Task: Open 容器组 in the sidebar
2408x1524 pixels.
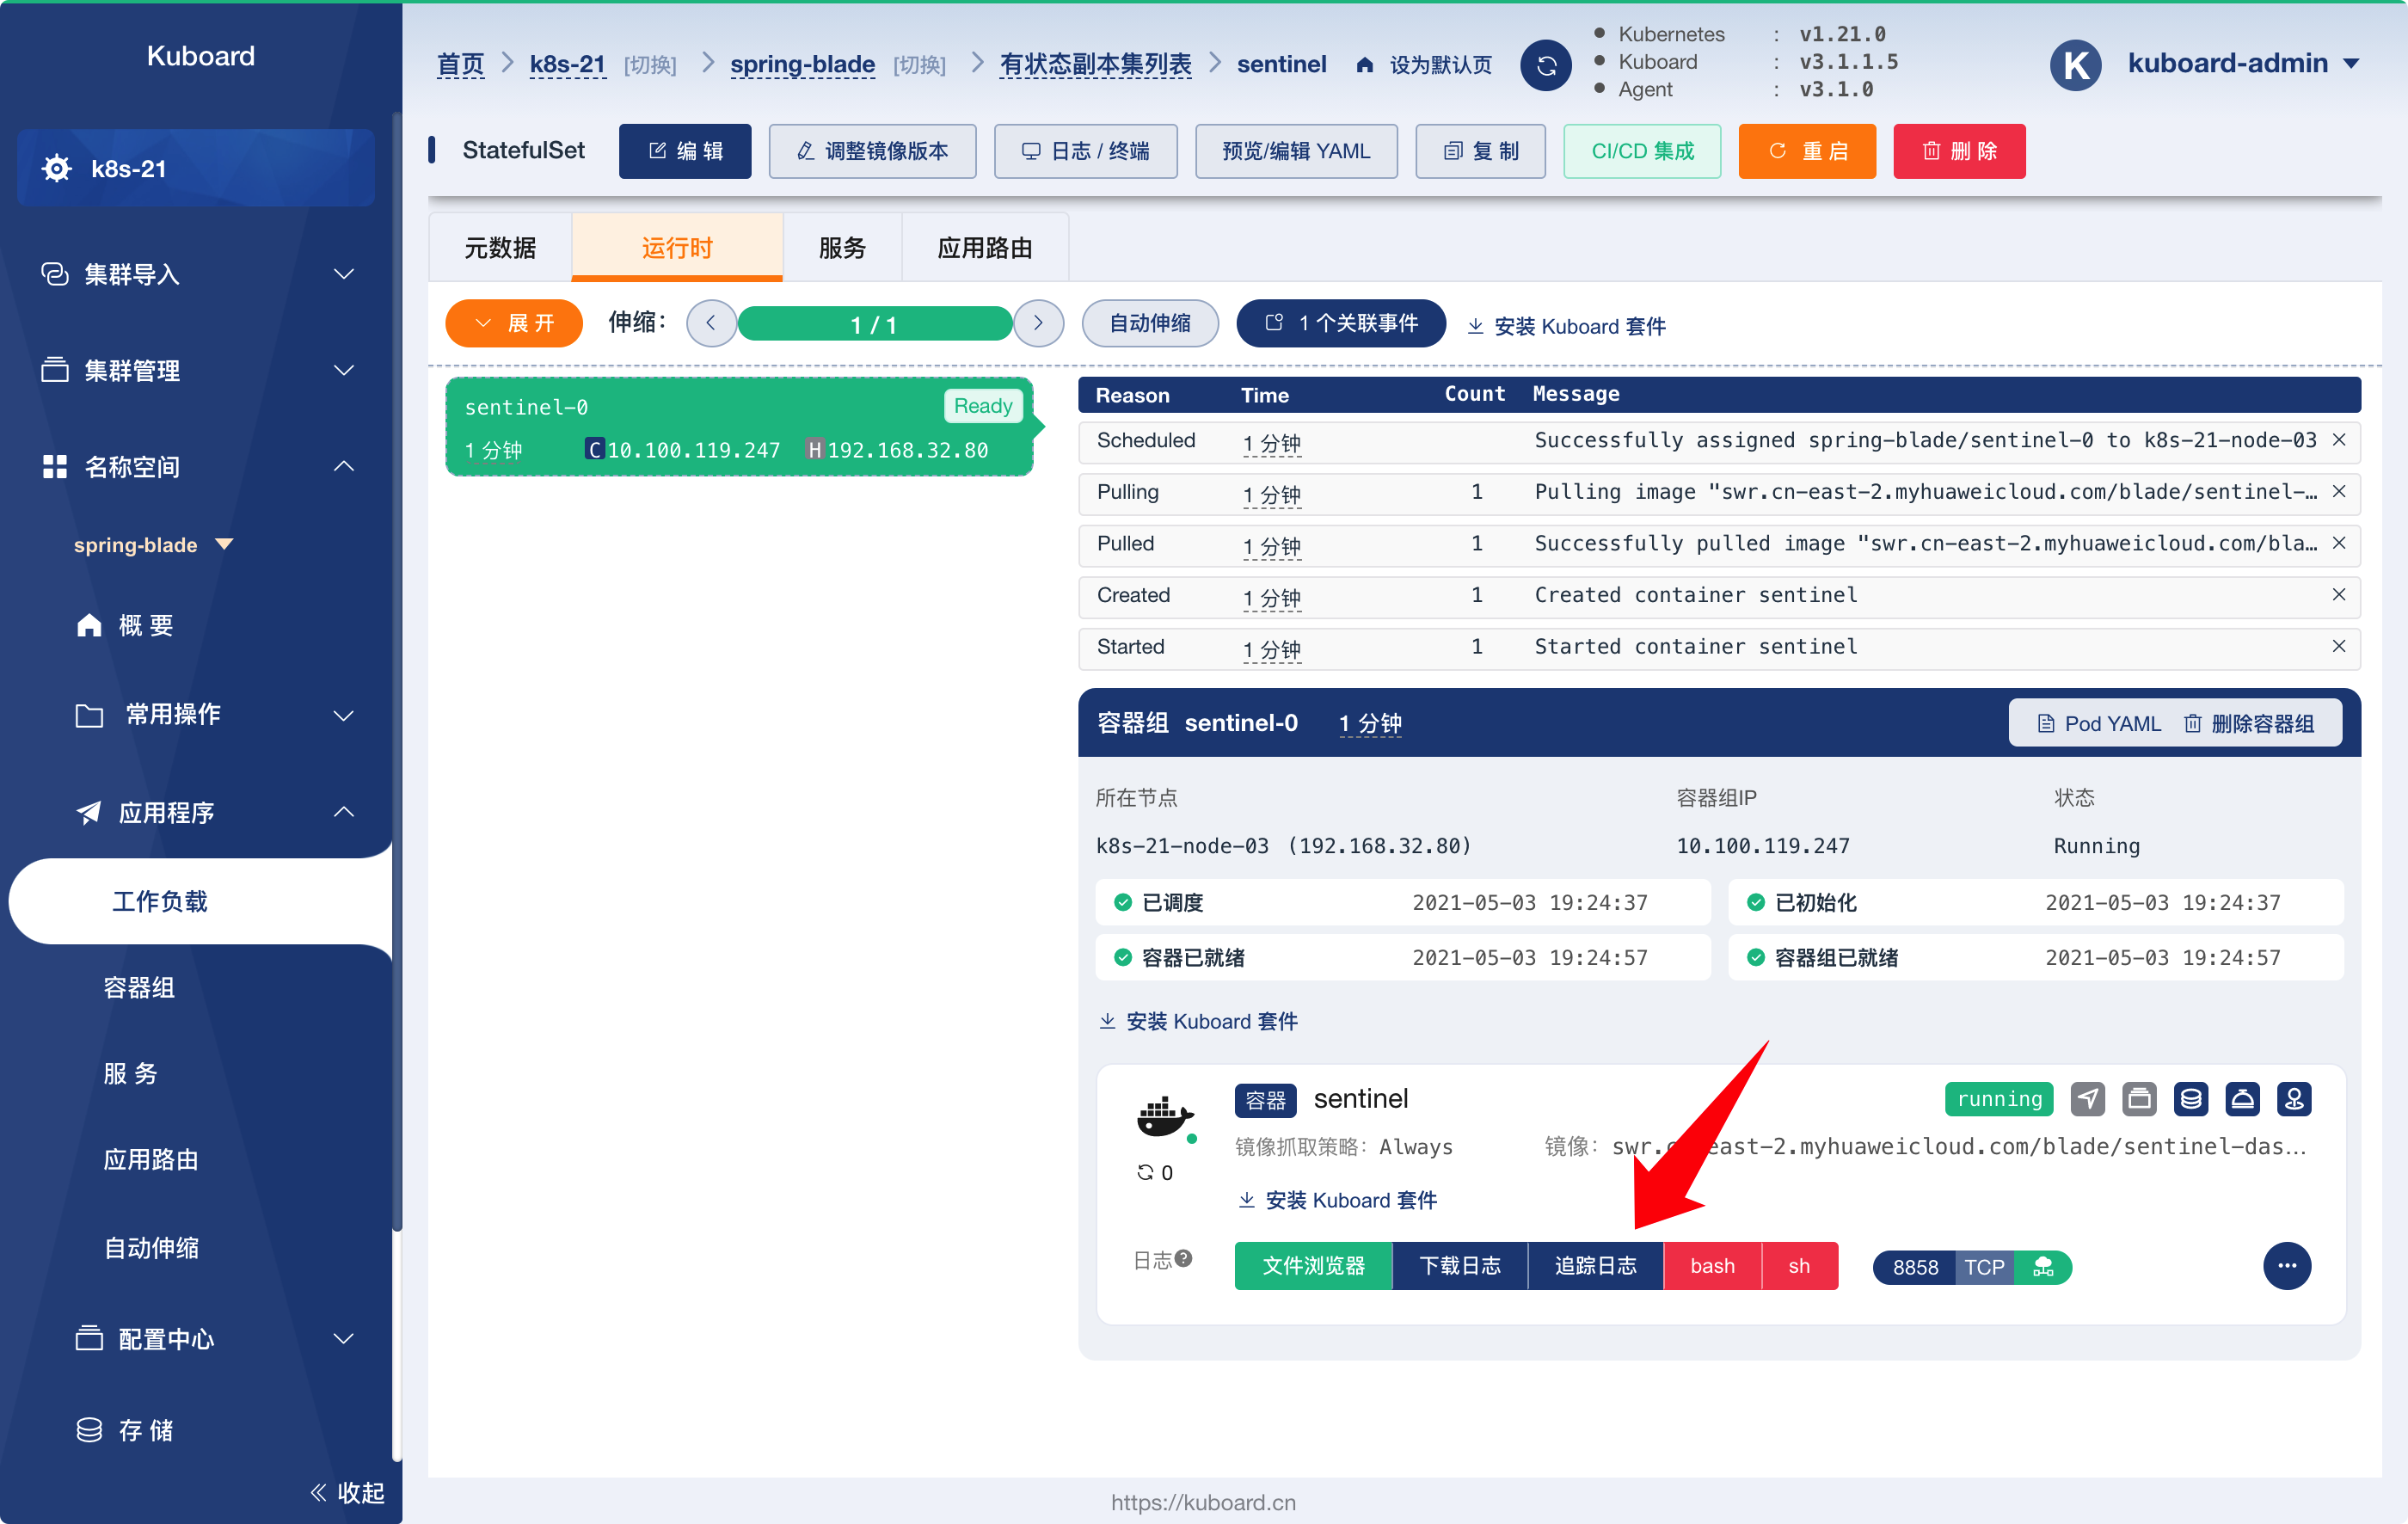Action: pyautogui.click(x=139, y=987)
